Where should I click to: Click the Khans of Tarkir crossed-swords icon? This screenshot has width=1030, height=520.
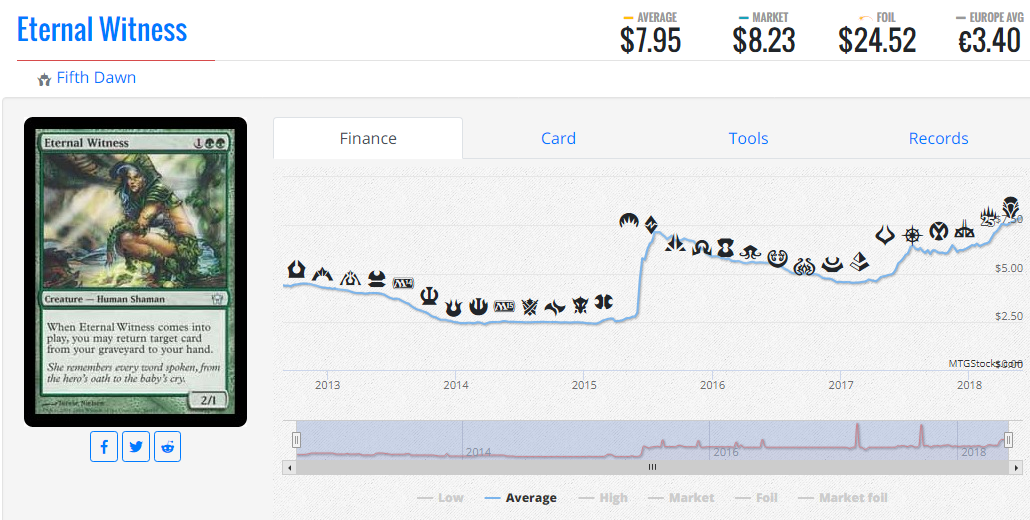pos(530,306)
